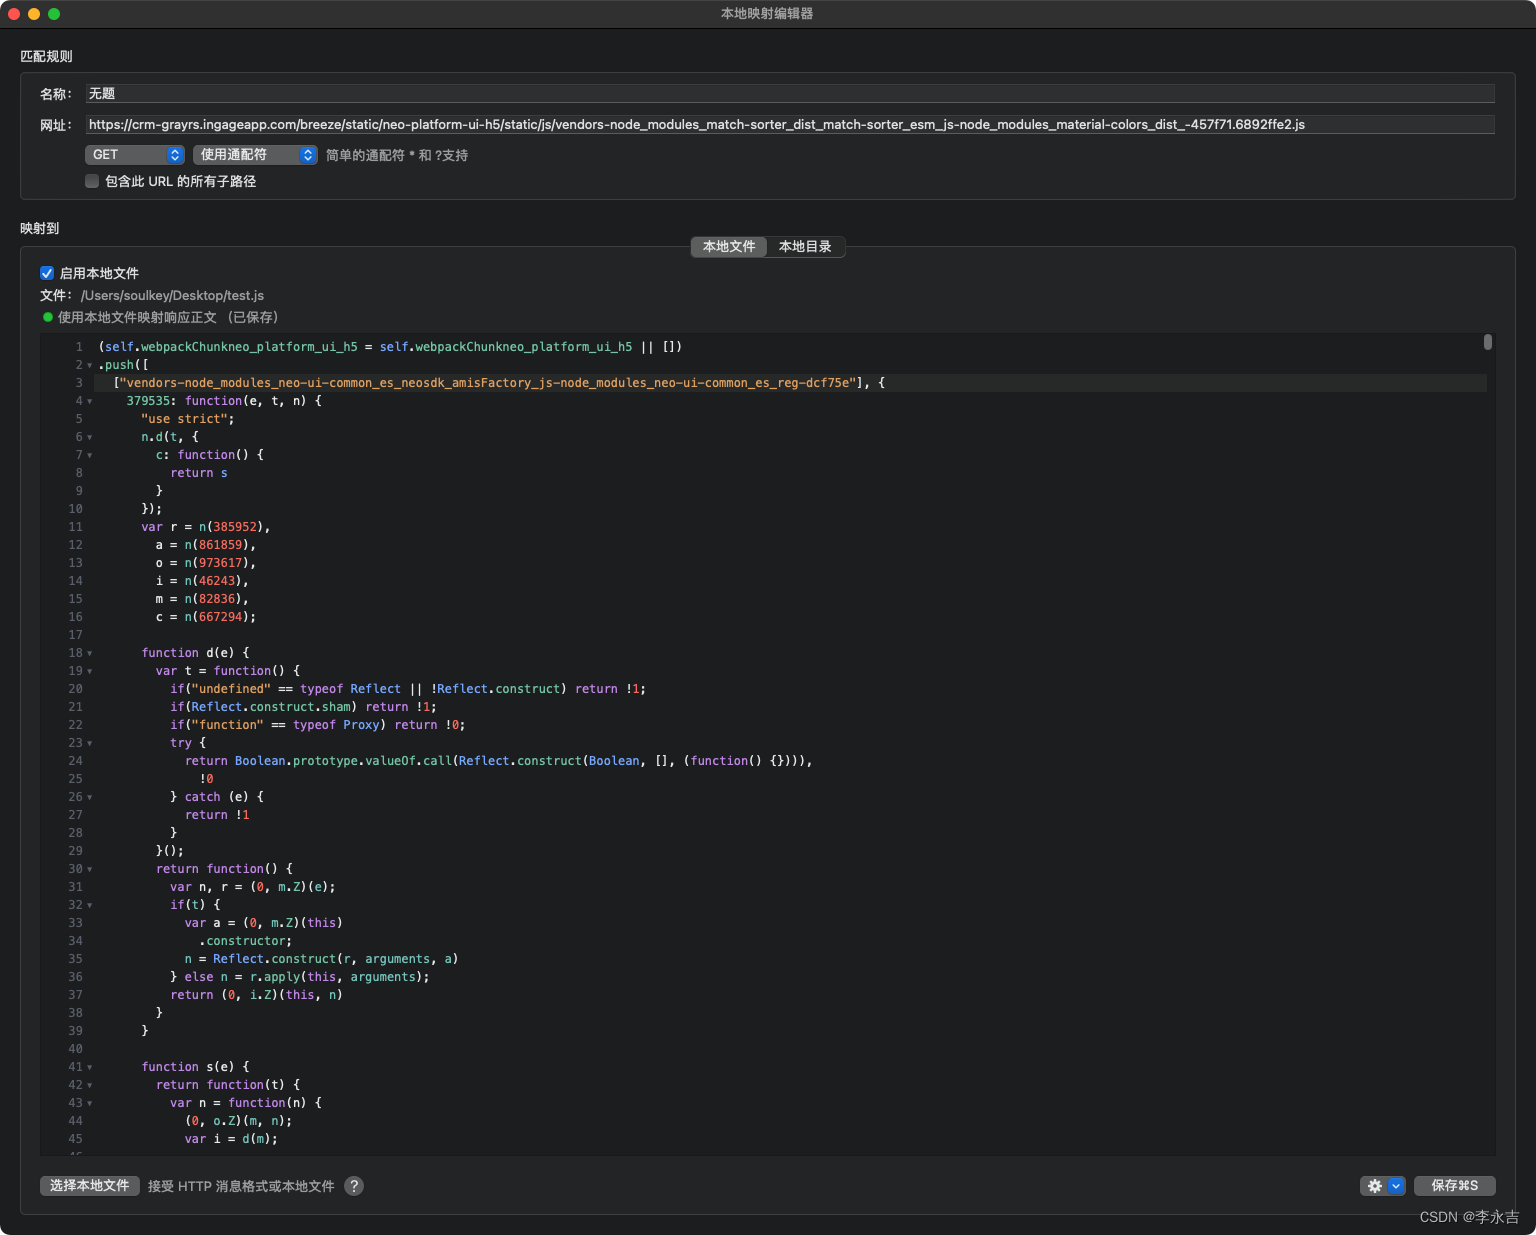The height and width of the screenshot is (1235, 1536).
Task: Collapse code fold at line 4
Action: click(x=90, y=401)
